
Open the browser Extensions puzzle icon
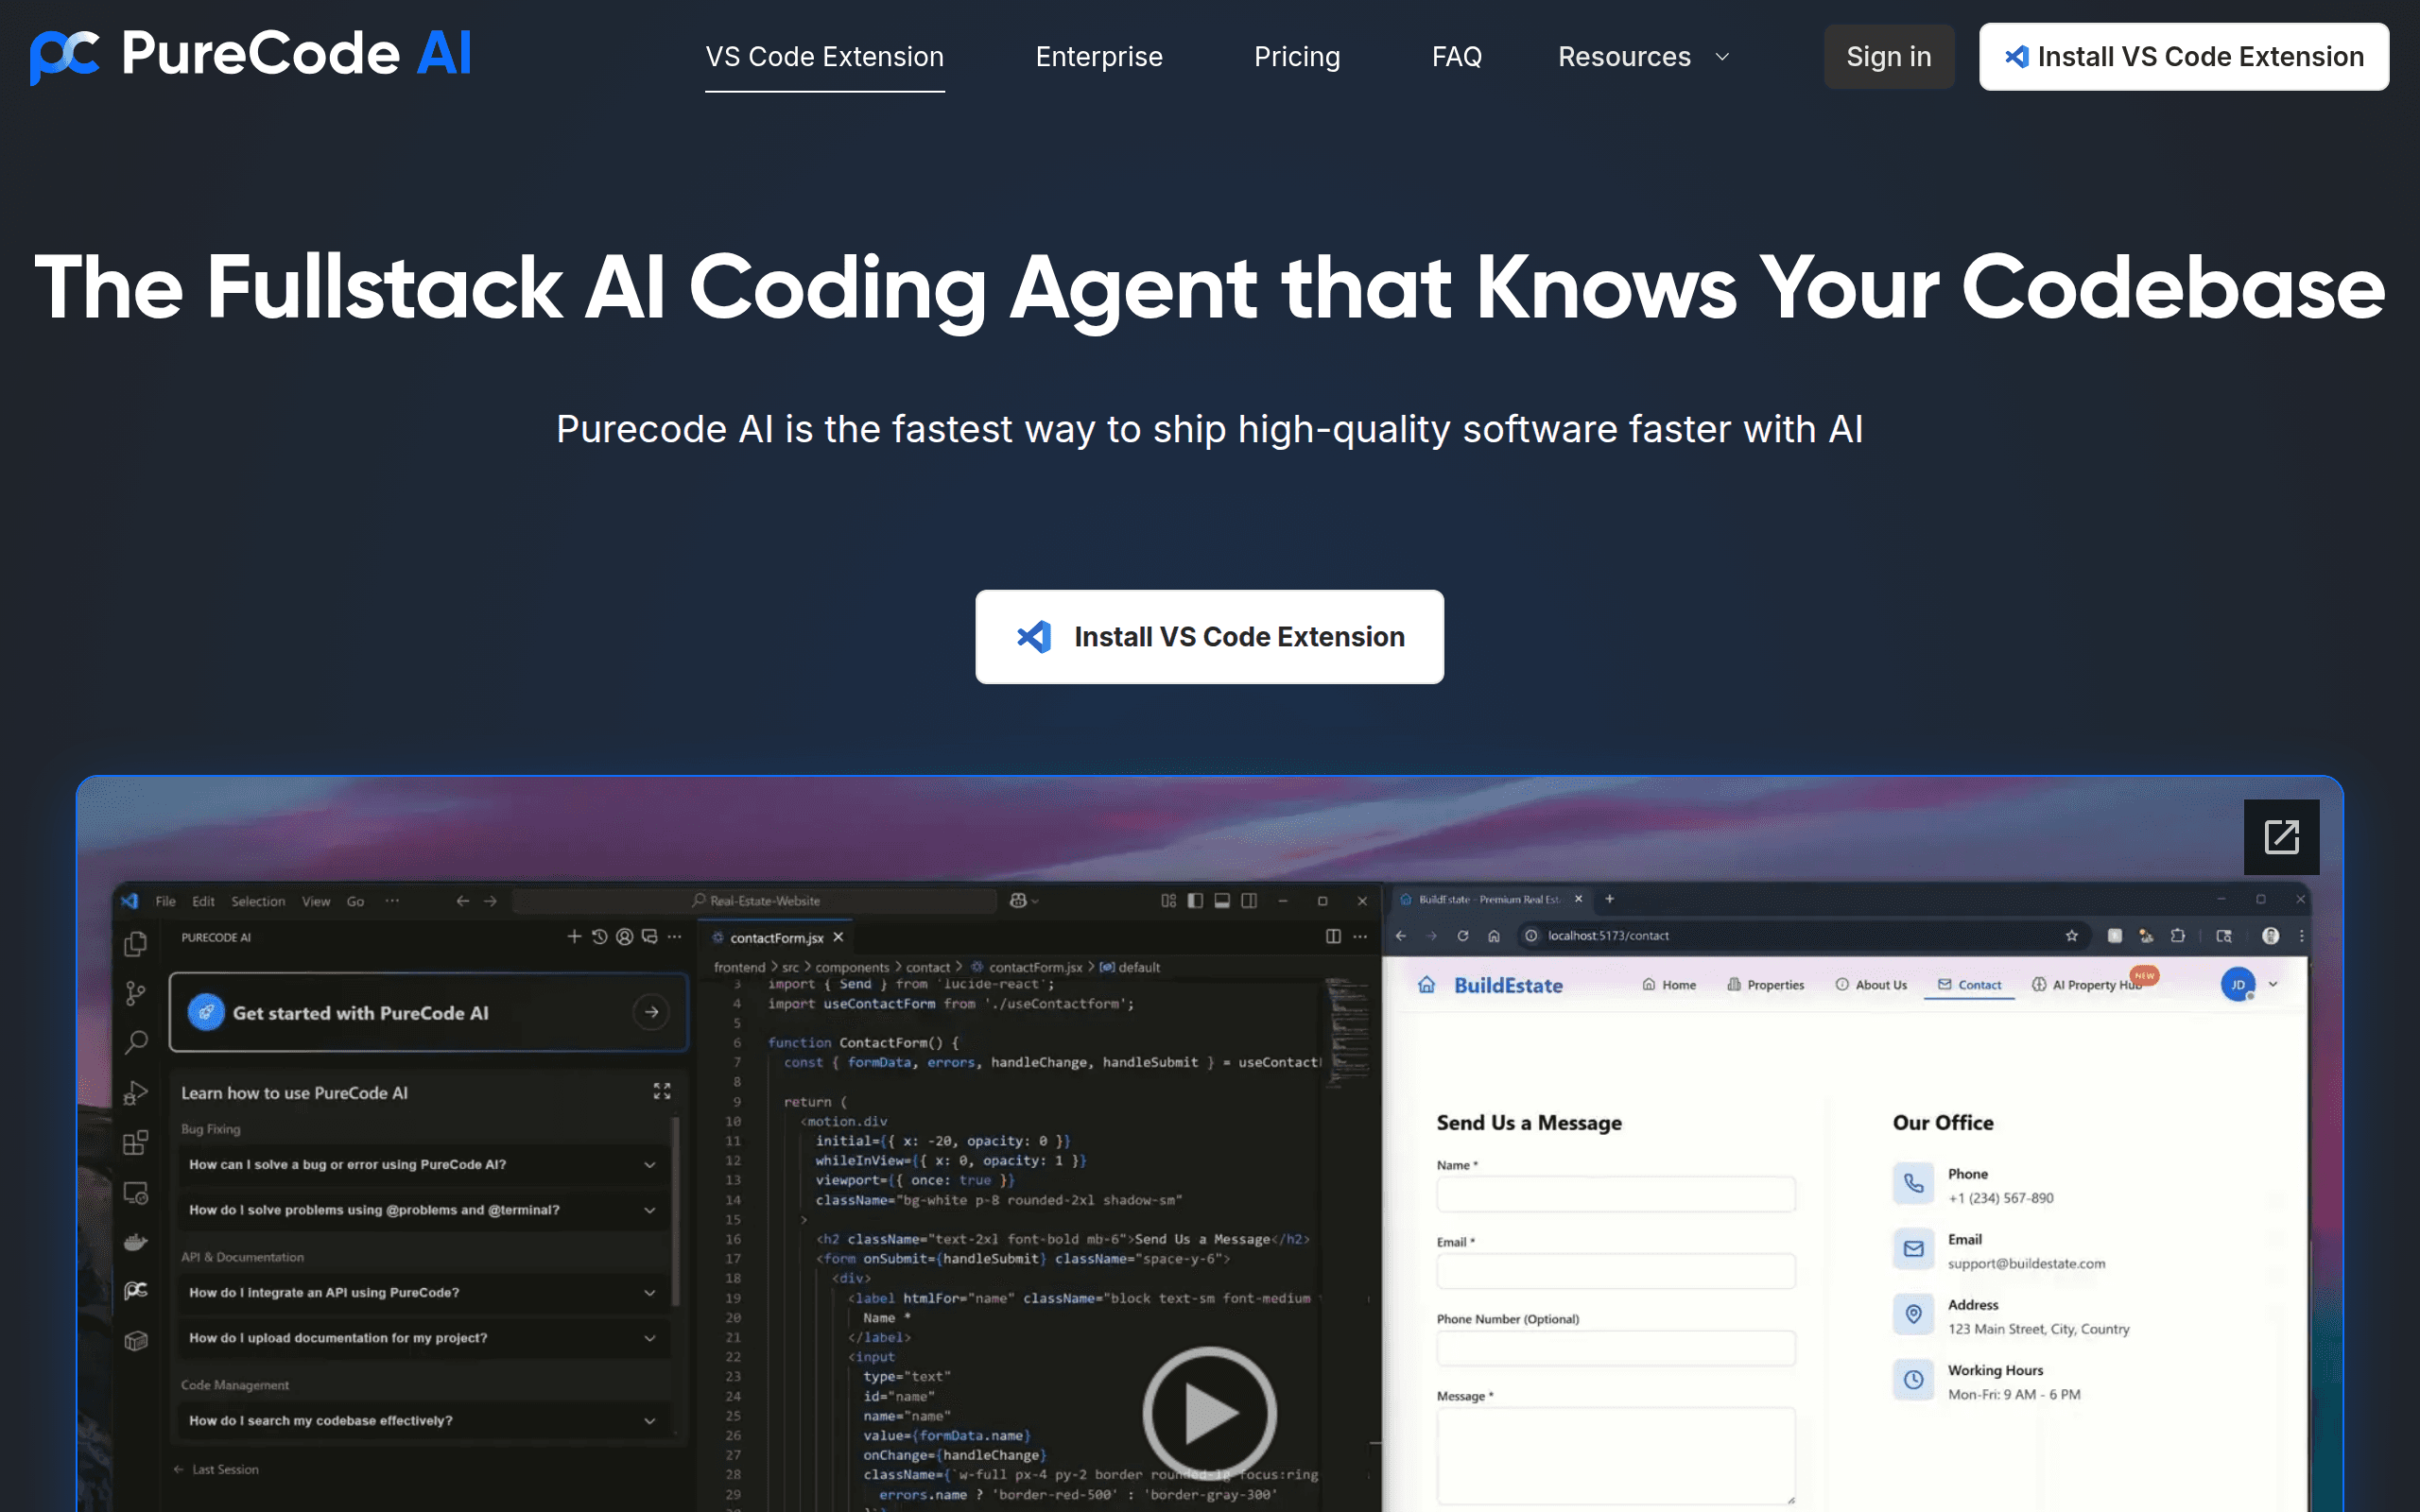coord(2177,936)
